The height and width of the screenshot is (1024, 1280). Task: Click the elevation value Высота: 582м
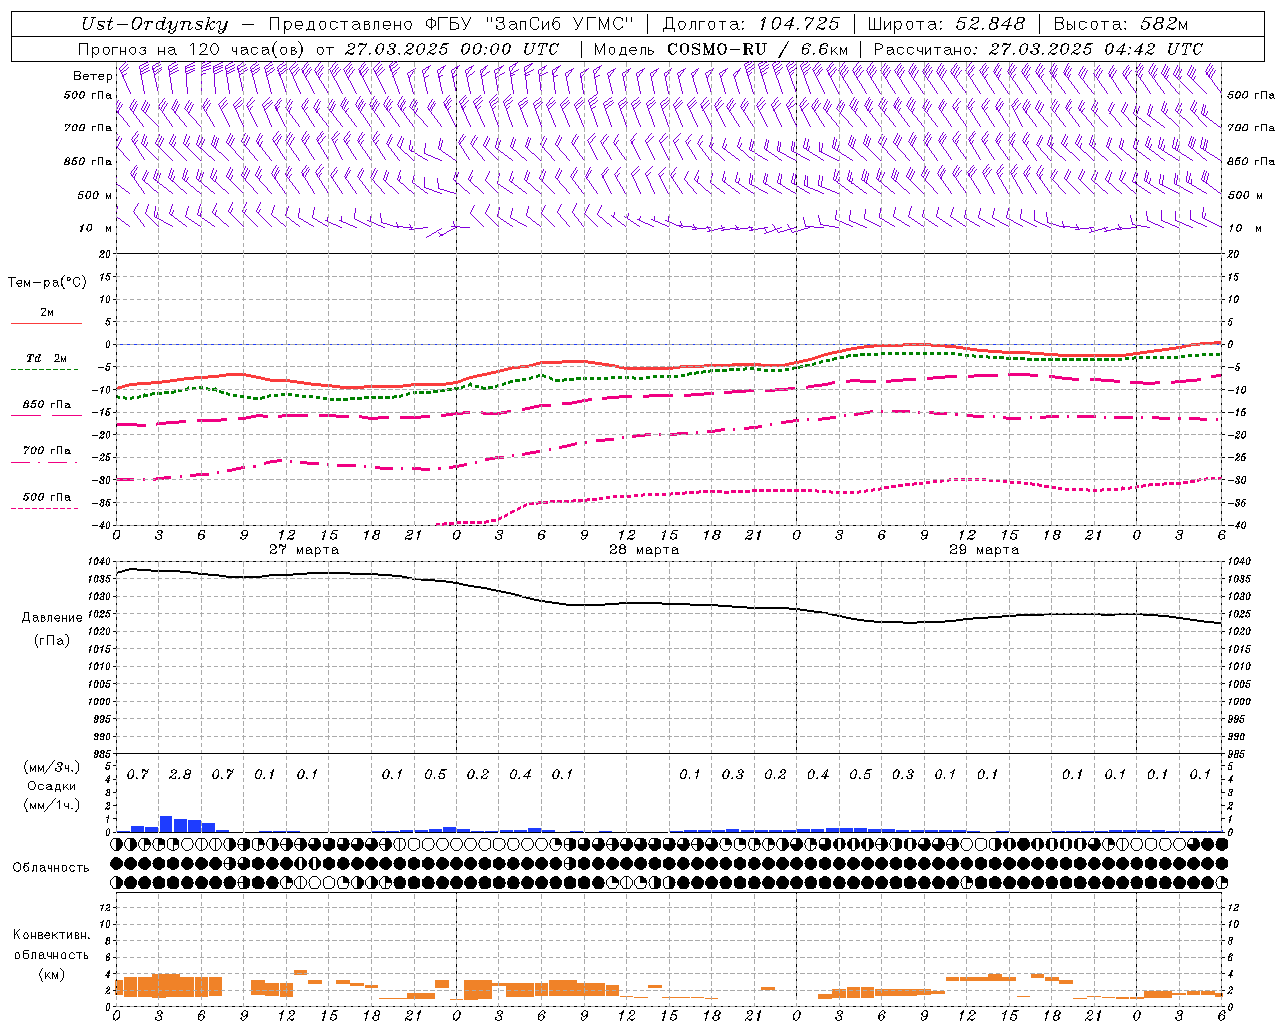[x=1120, y=24]
